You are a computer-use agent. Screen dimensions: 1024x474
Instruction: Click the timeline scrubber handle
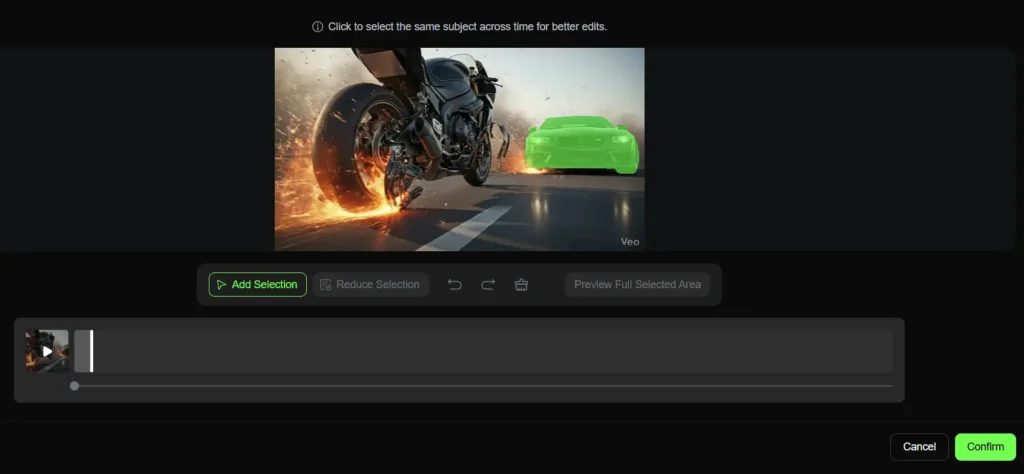(x=74, y=386)
